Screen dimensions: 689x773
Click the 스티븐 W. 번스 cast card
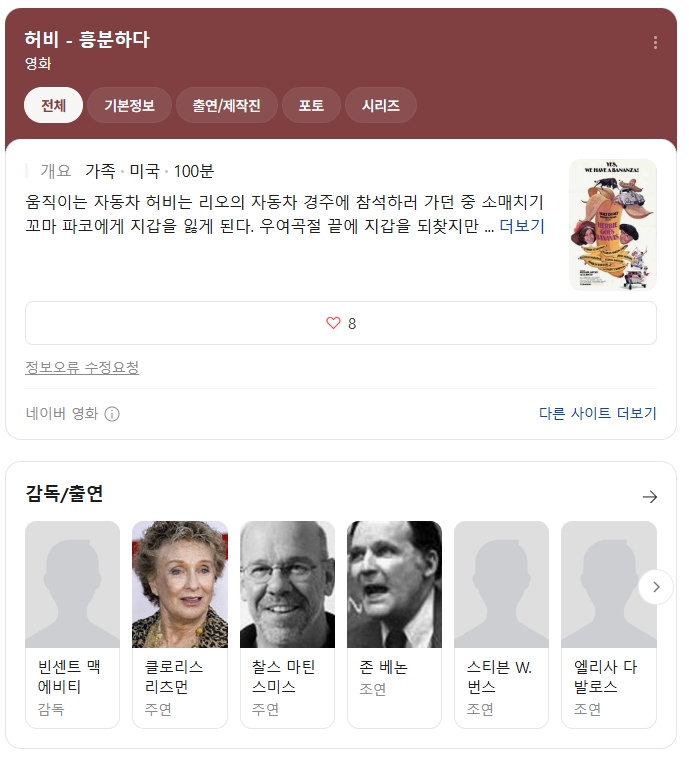(x=501, y=624)
